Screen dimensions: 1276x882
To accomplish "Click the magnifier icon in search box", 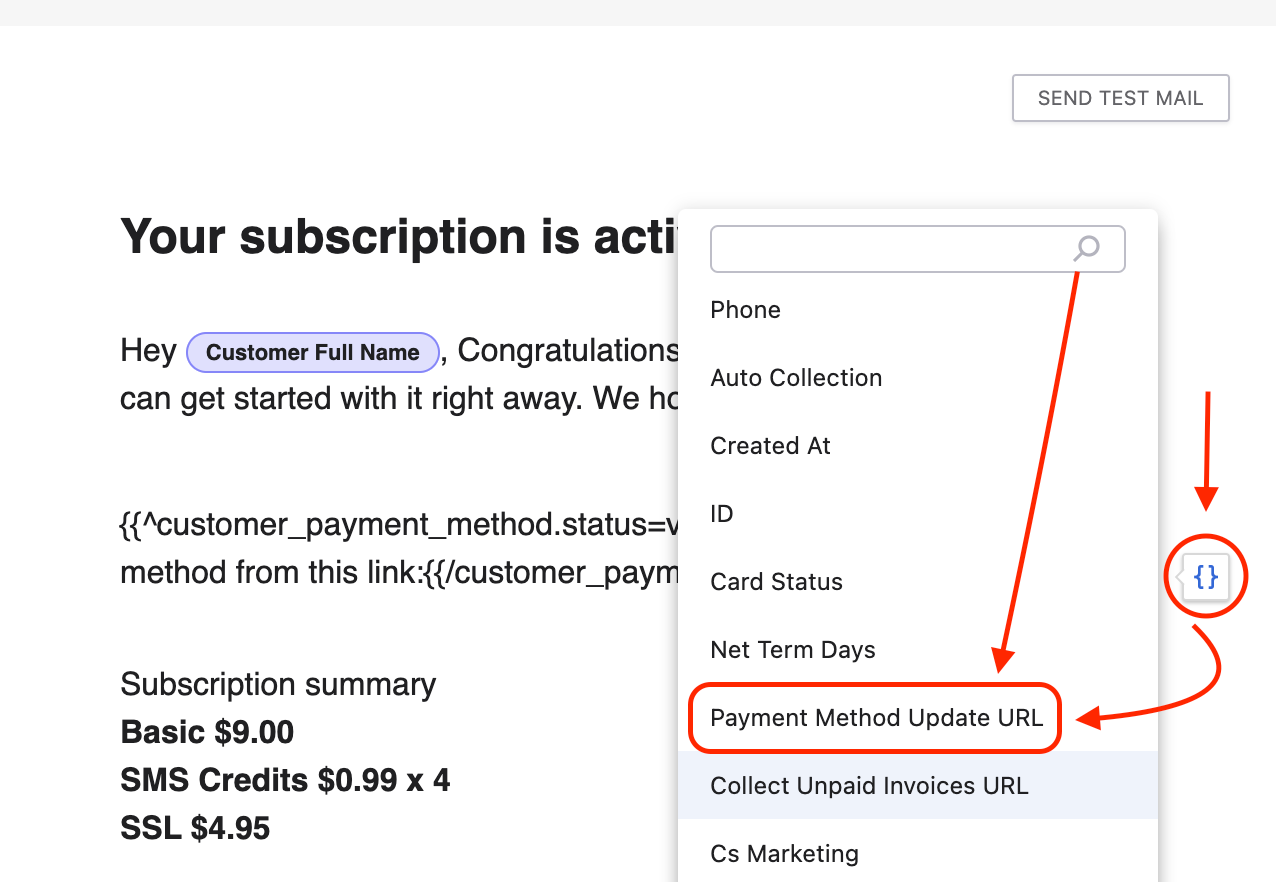I will click(x=1087, y=248).
